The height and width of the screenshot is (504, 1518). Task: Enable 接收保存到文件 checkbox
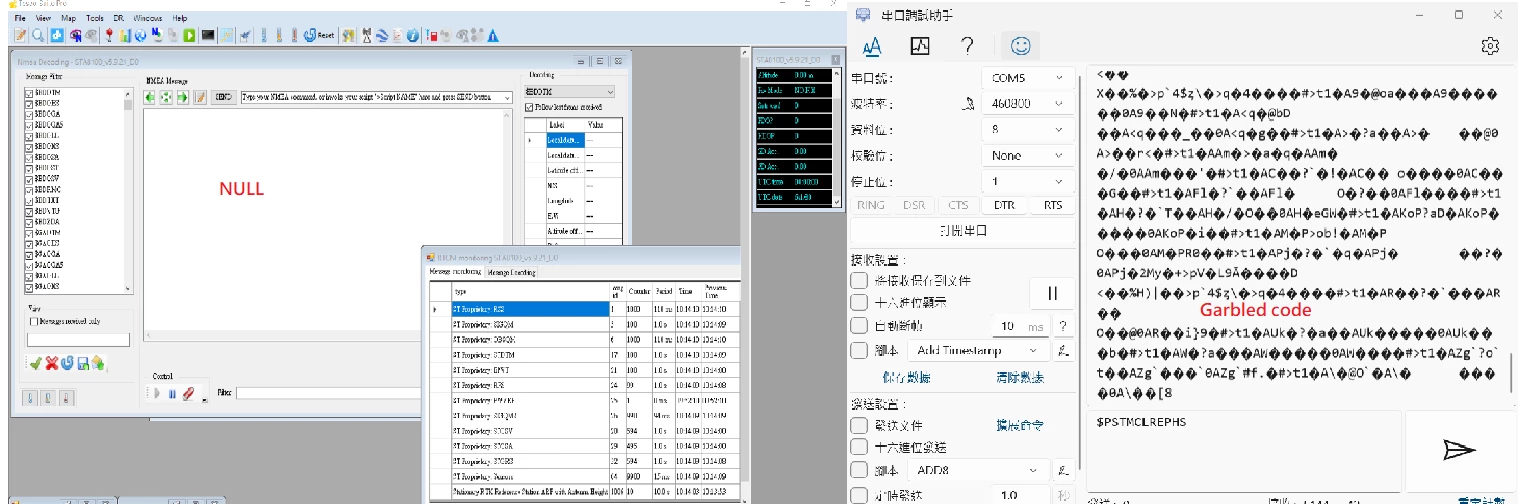858,281
